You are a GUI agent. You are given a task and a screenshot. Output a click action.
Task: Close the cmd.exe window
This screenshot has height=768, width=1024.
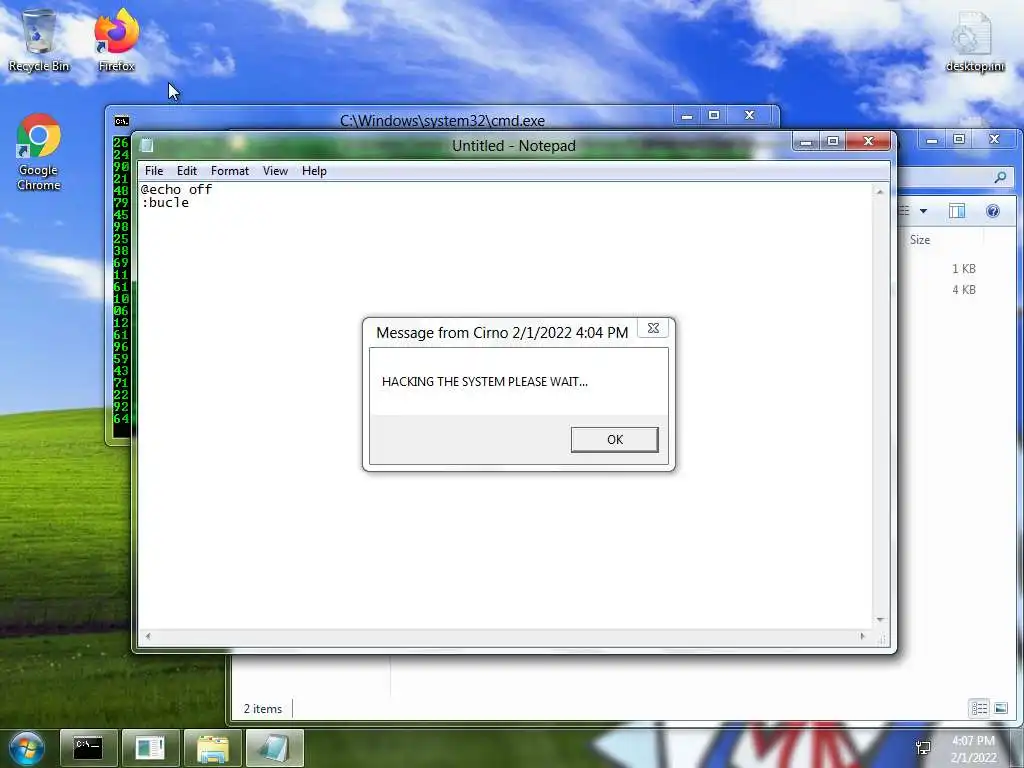pos(750,116)
